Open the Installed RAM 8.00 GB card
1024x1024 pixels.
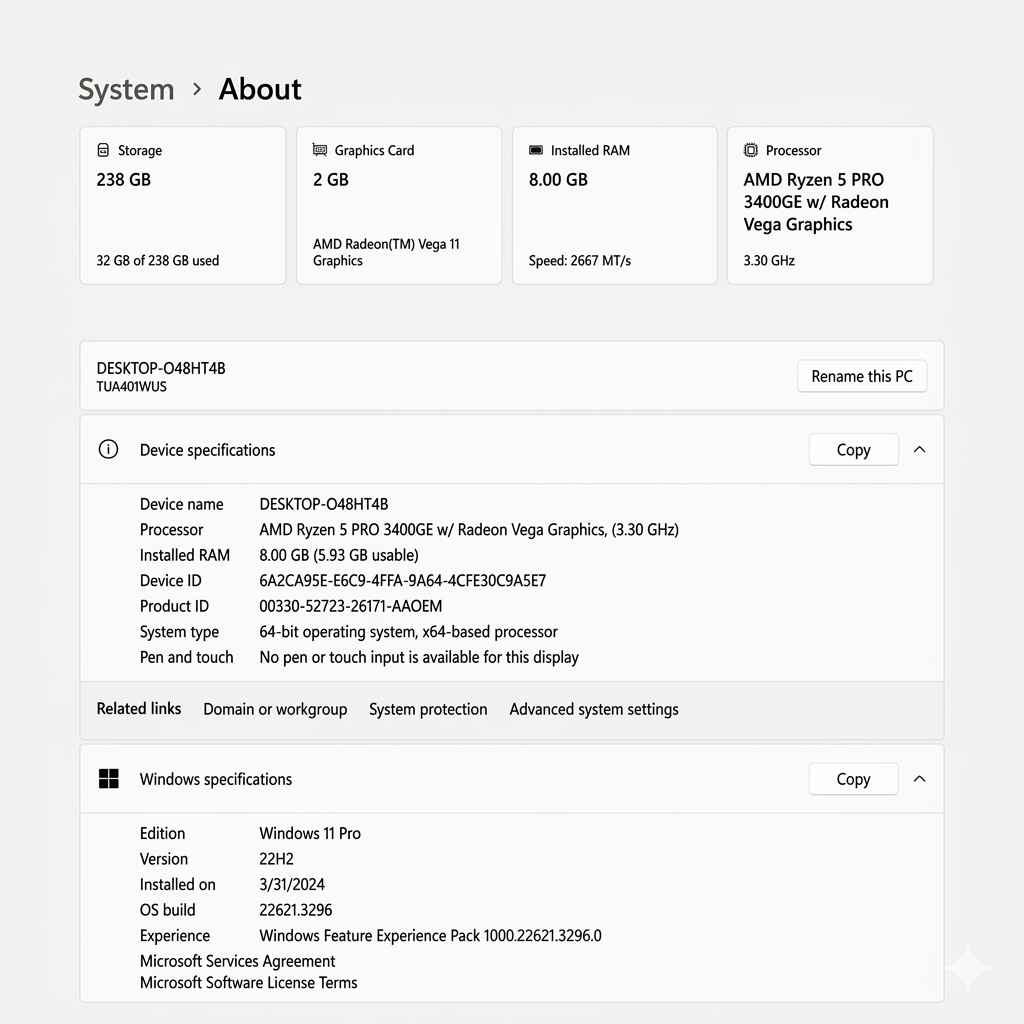coord(615,206)
